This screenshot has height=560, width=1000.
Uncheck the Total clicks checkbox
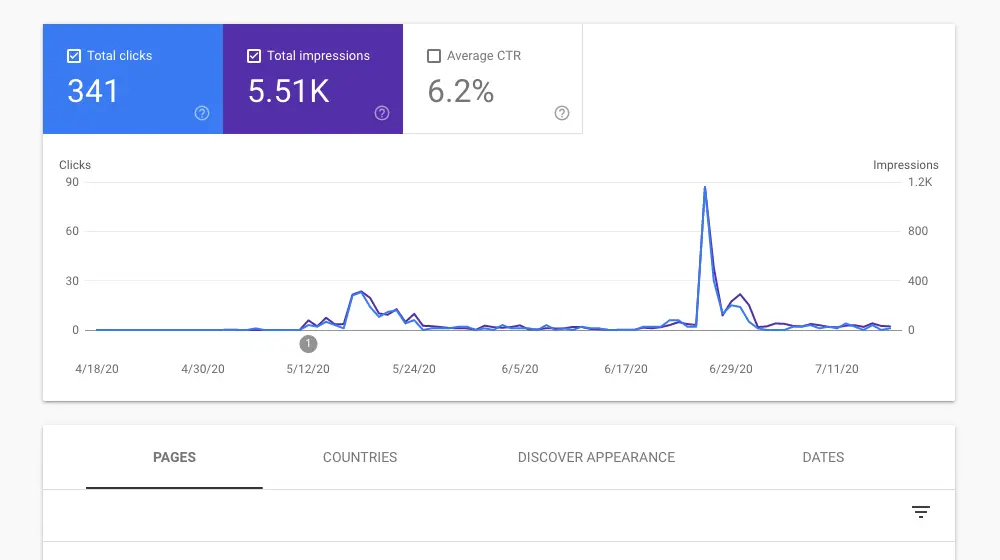point(74,56)
